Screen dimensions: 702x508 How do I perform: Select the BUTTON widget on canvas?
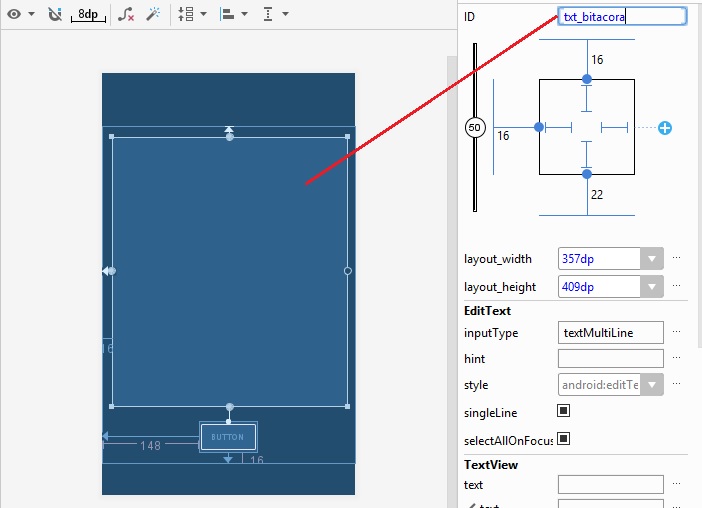coord(228,437)
